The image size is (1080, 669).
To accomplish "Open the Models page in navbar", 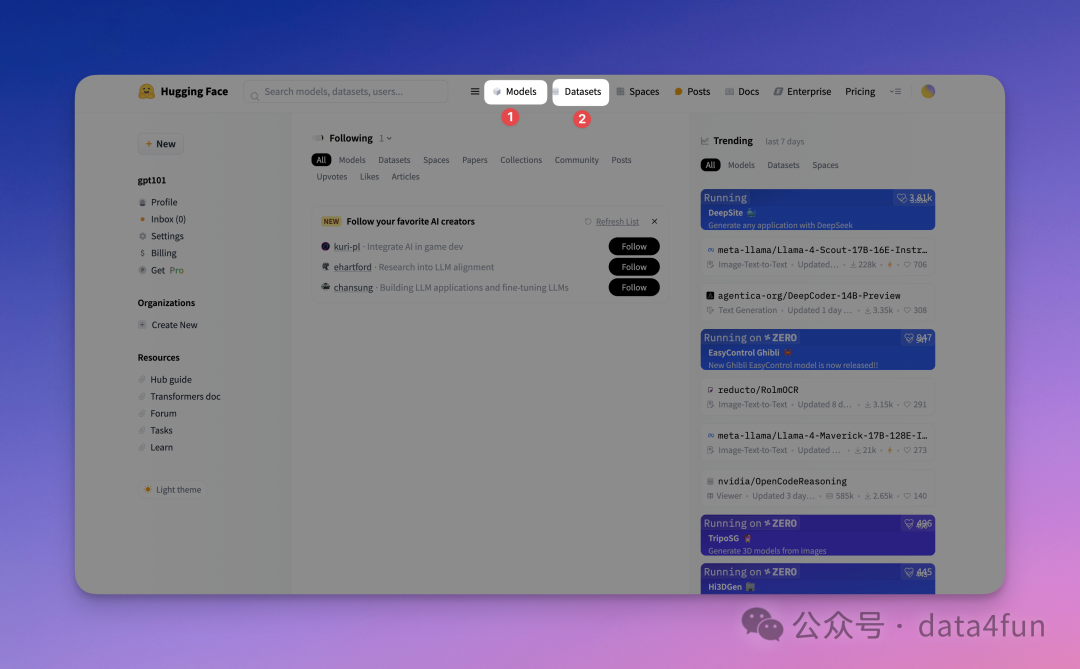I will tap(515, 92).
